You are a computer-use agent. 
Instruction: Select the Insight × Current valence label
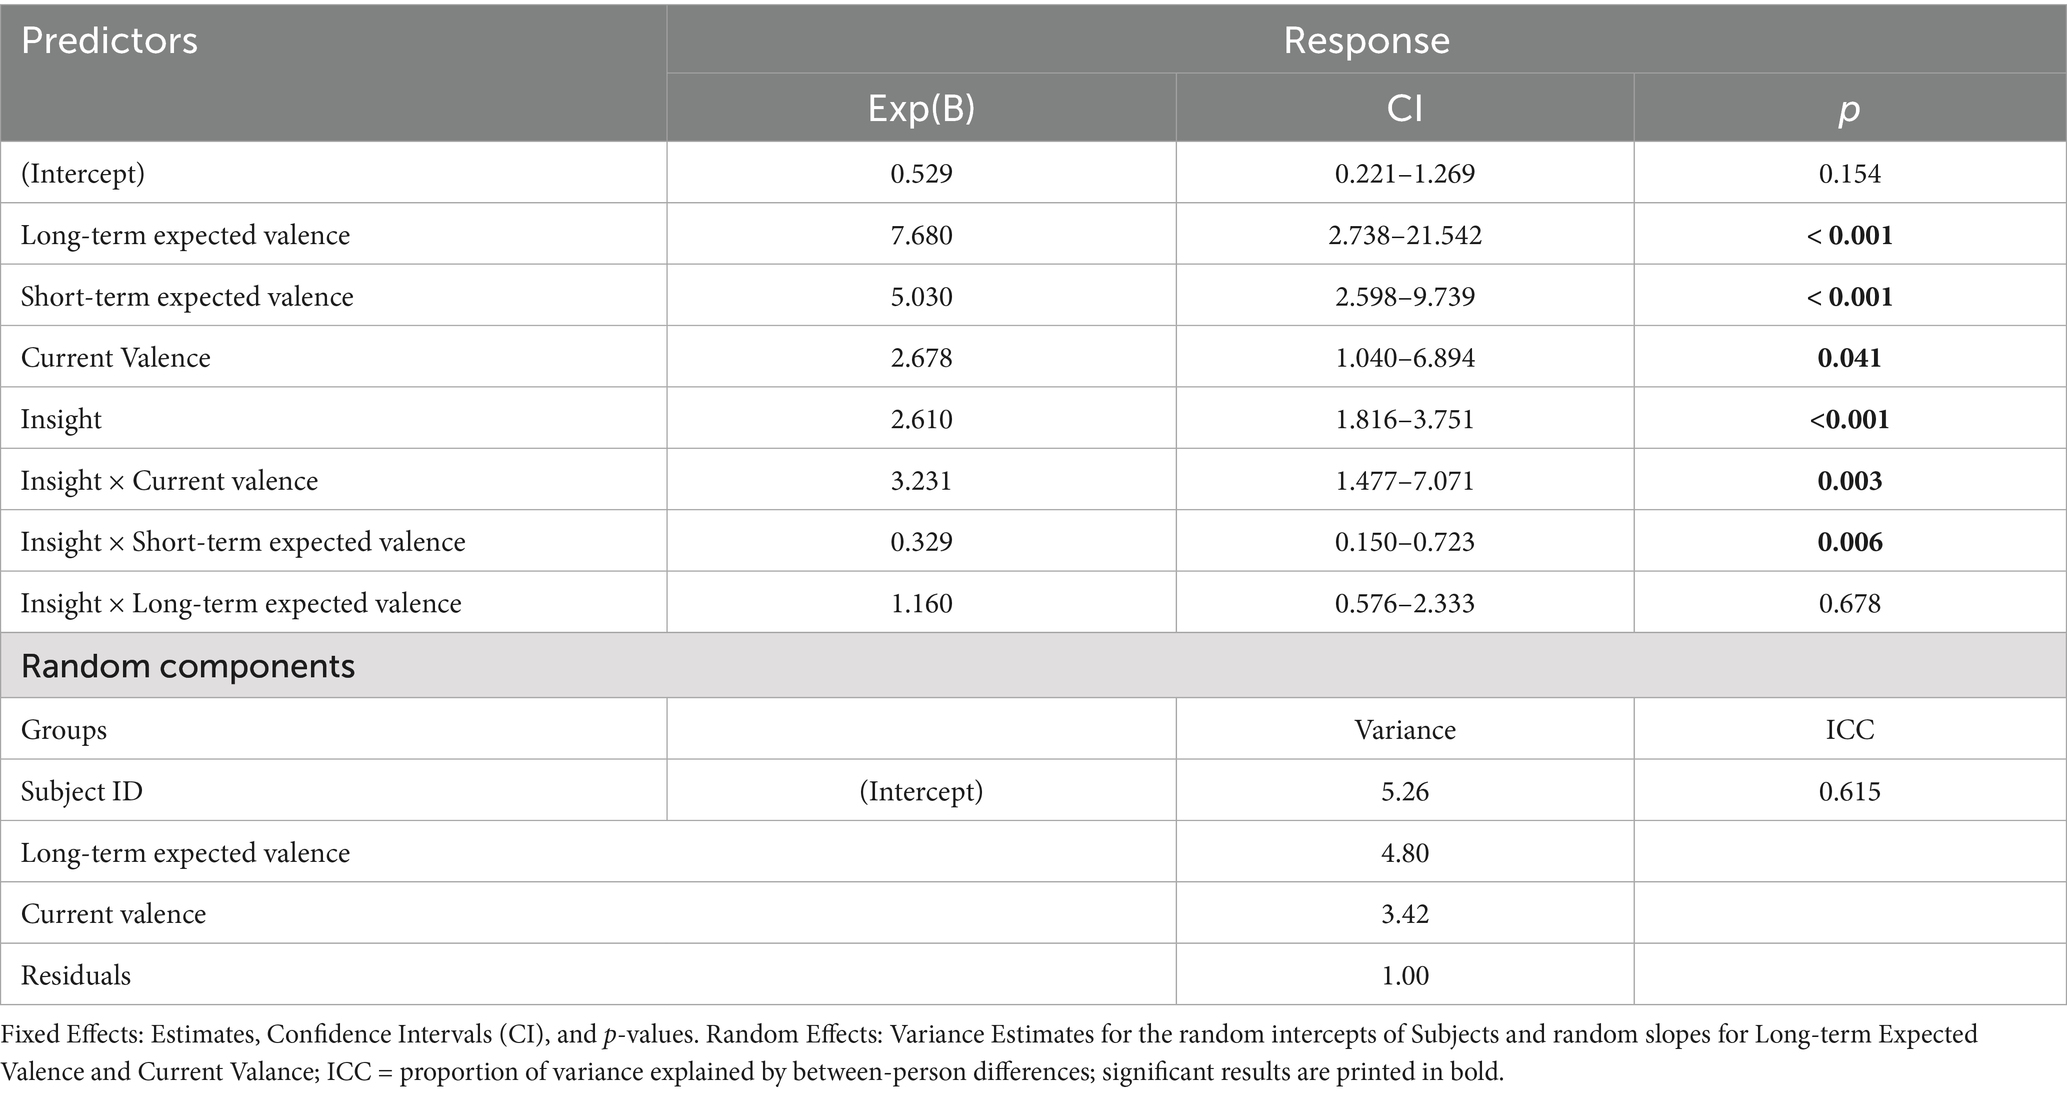coord(169,481)
